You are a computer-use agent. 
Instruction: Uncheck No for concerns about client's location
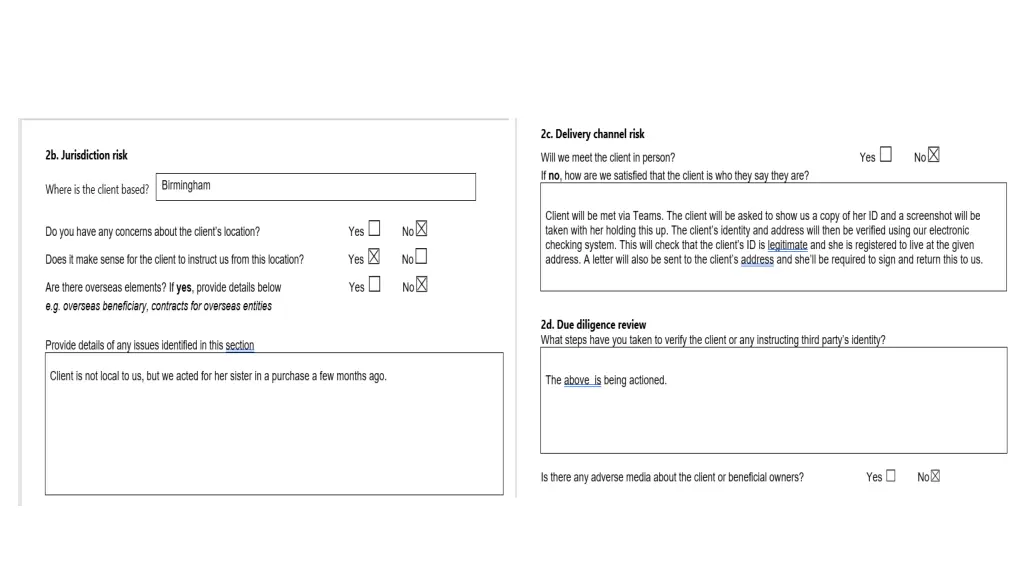click(x=421, y=230)
